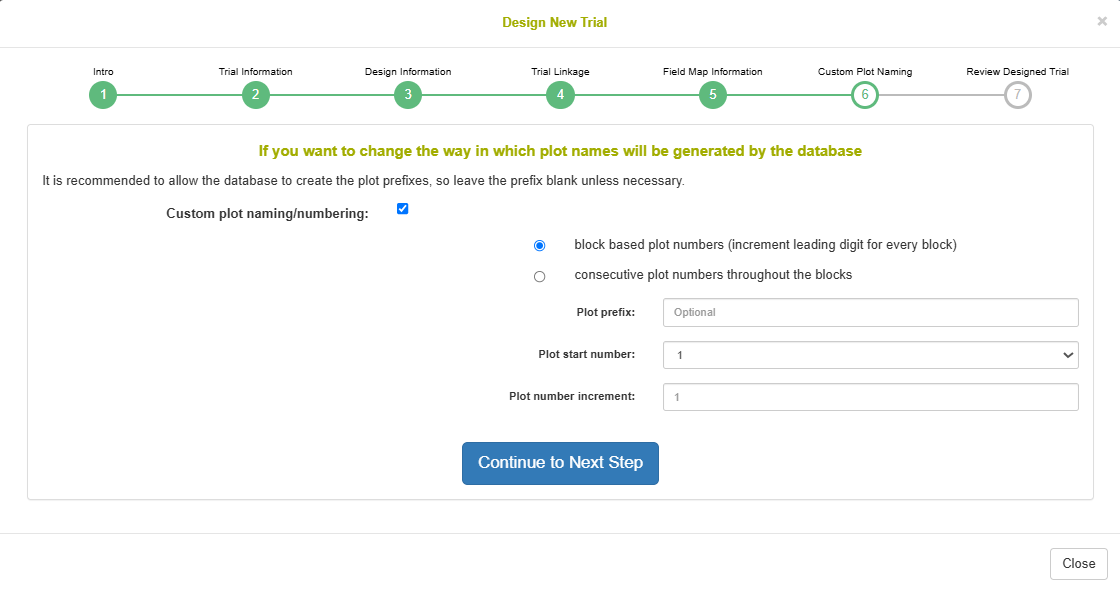
Task: Focus the Plot number increment field
Action: point(871,397)
